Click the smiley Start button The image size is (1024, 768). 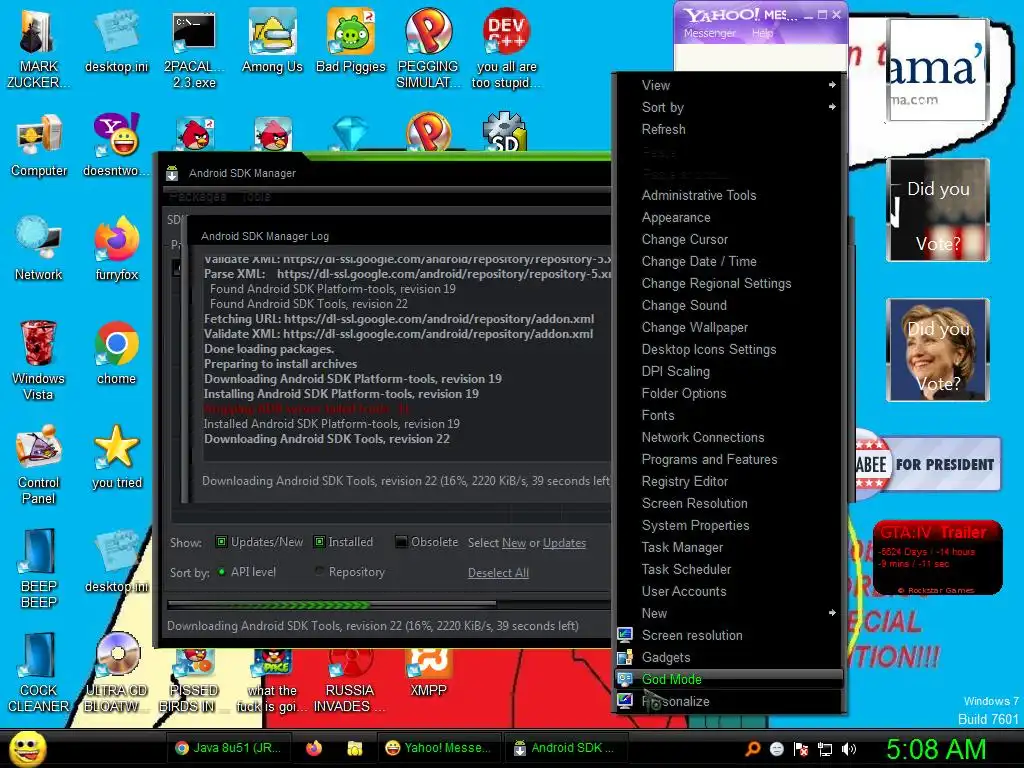[27, 748]
